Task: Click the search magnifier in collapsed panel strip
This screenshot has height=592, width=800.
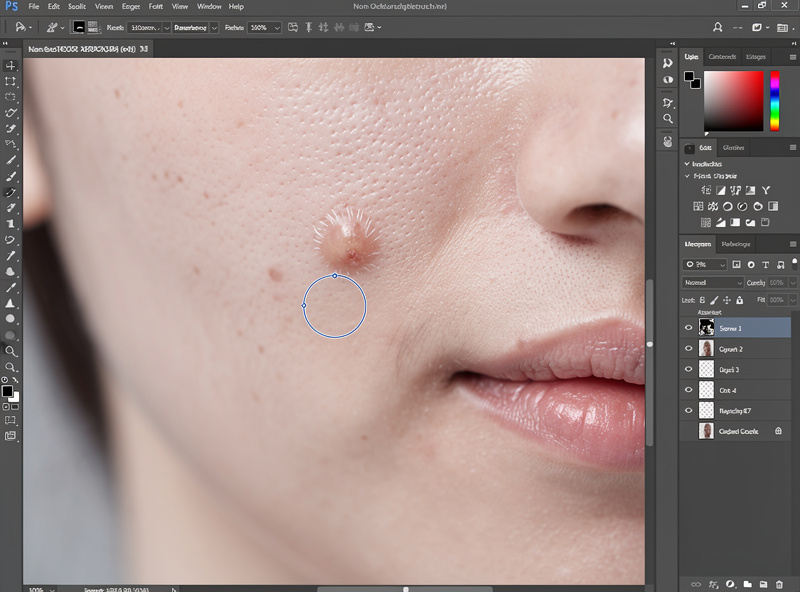Action: coord(667,119)
